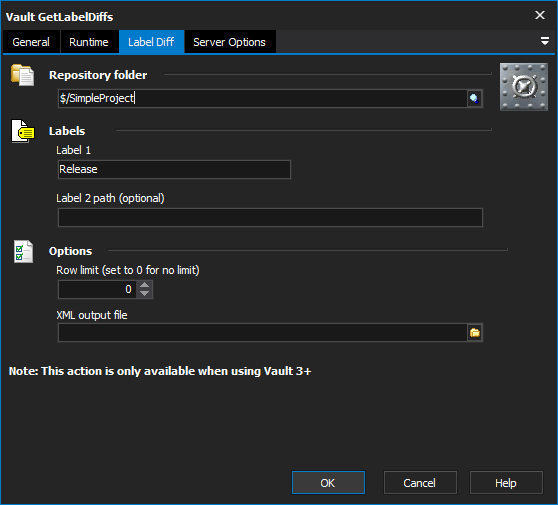Switch to the Runtime tab
Screen dimensions: 558x505
[89, 42]
